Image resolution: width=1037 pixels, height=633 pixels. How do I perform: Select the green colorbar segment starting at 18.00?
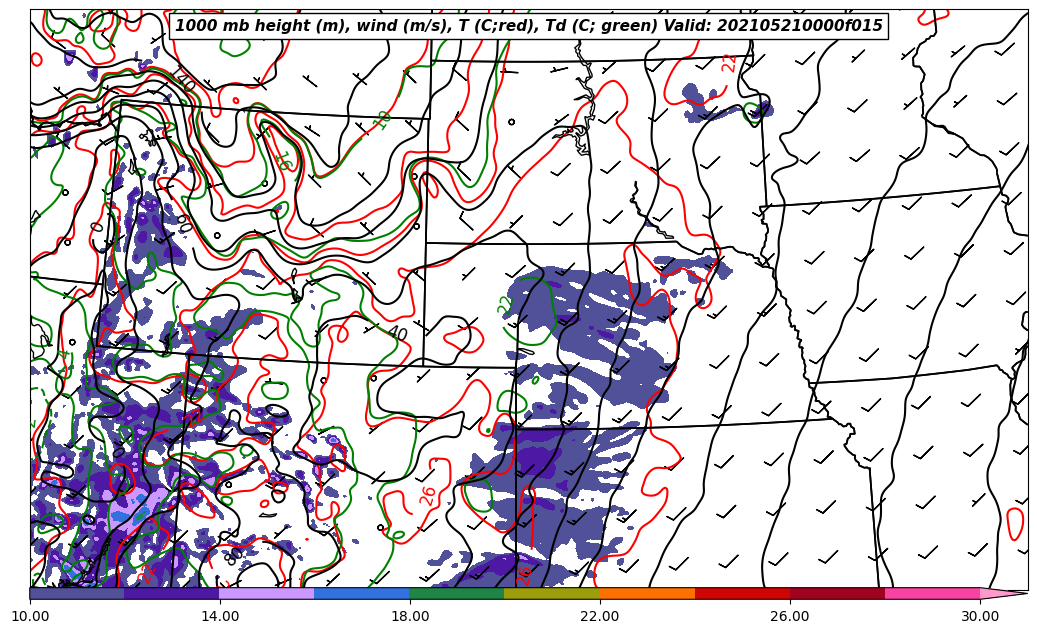point(457,593)
